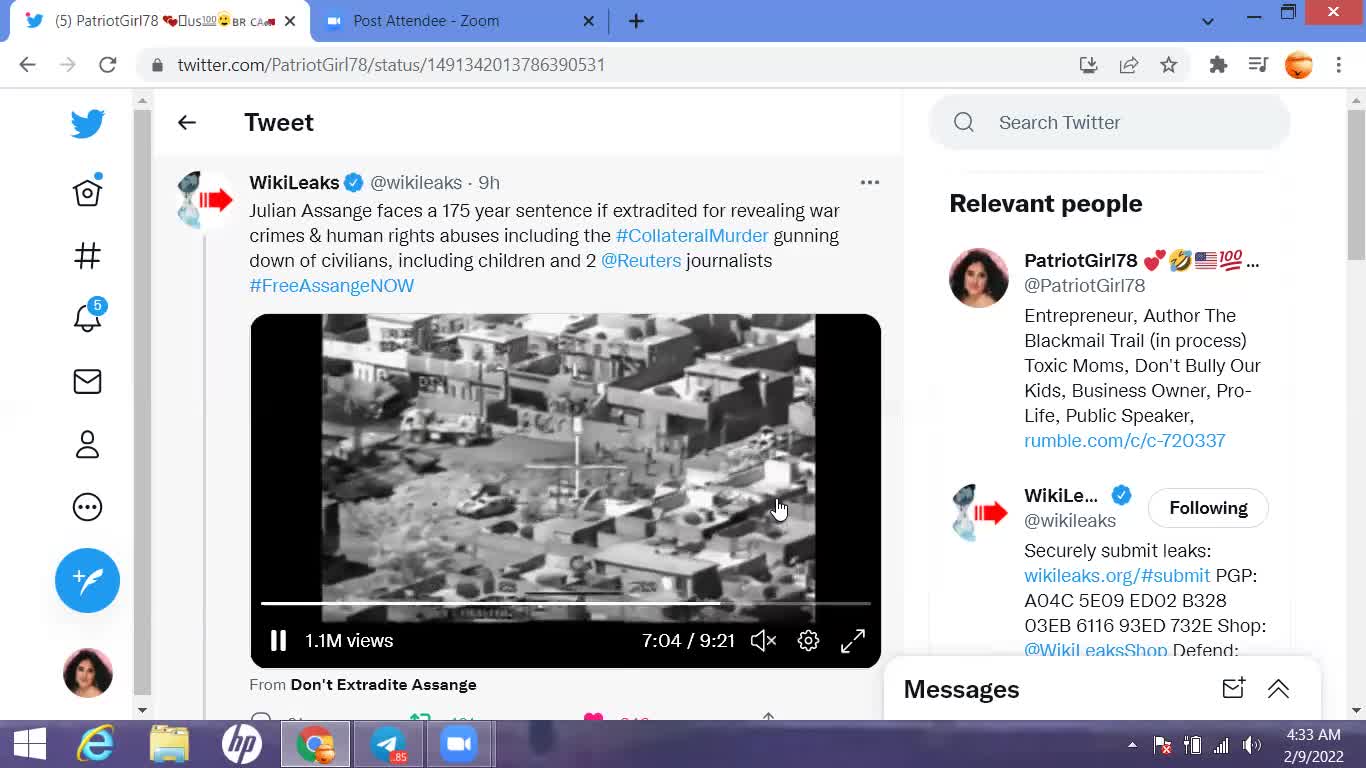Open Chrome three-dot menu
This screenshot has height=768, width=1366.
tap(1339, 65)
